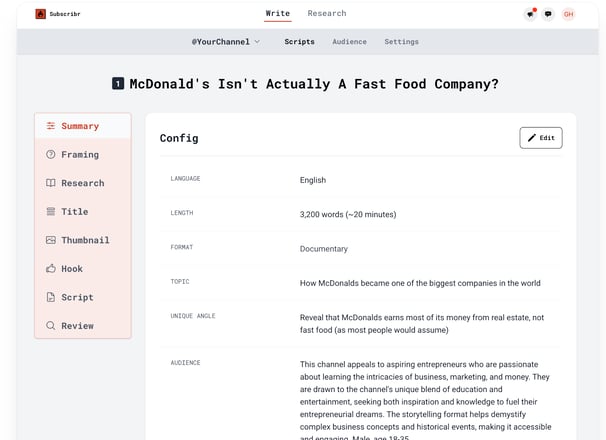Go to the Review step
The height and width of the screenshot is (440, 606).
(x=83, y=326)
